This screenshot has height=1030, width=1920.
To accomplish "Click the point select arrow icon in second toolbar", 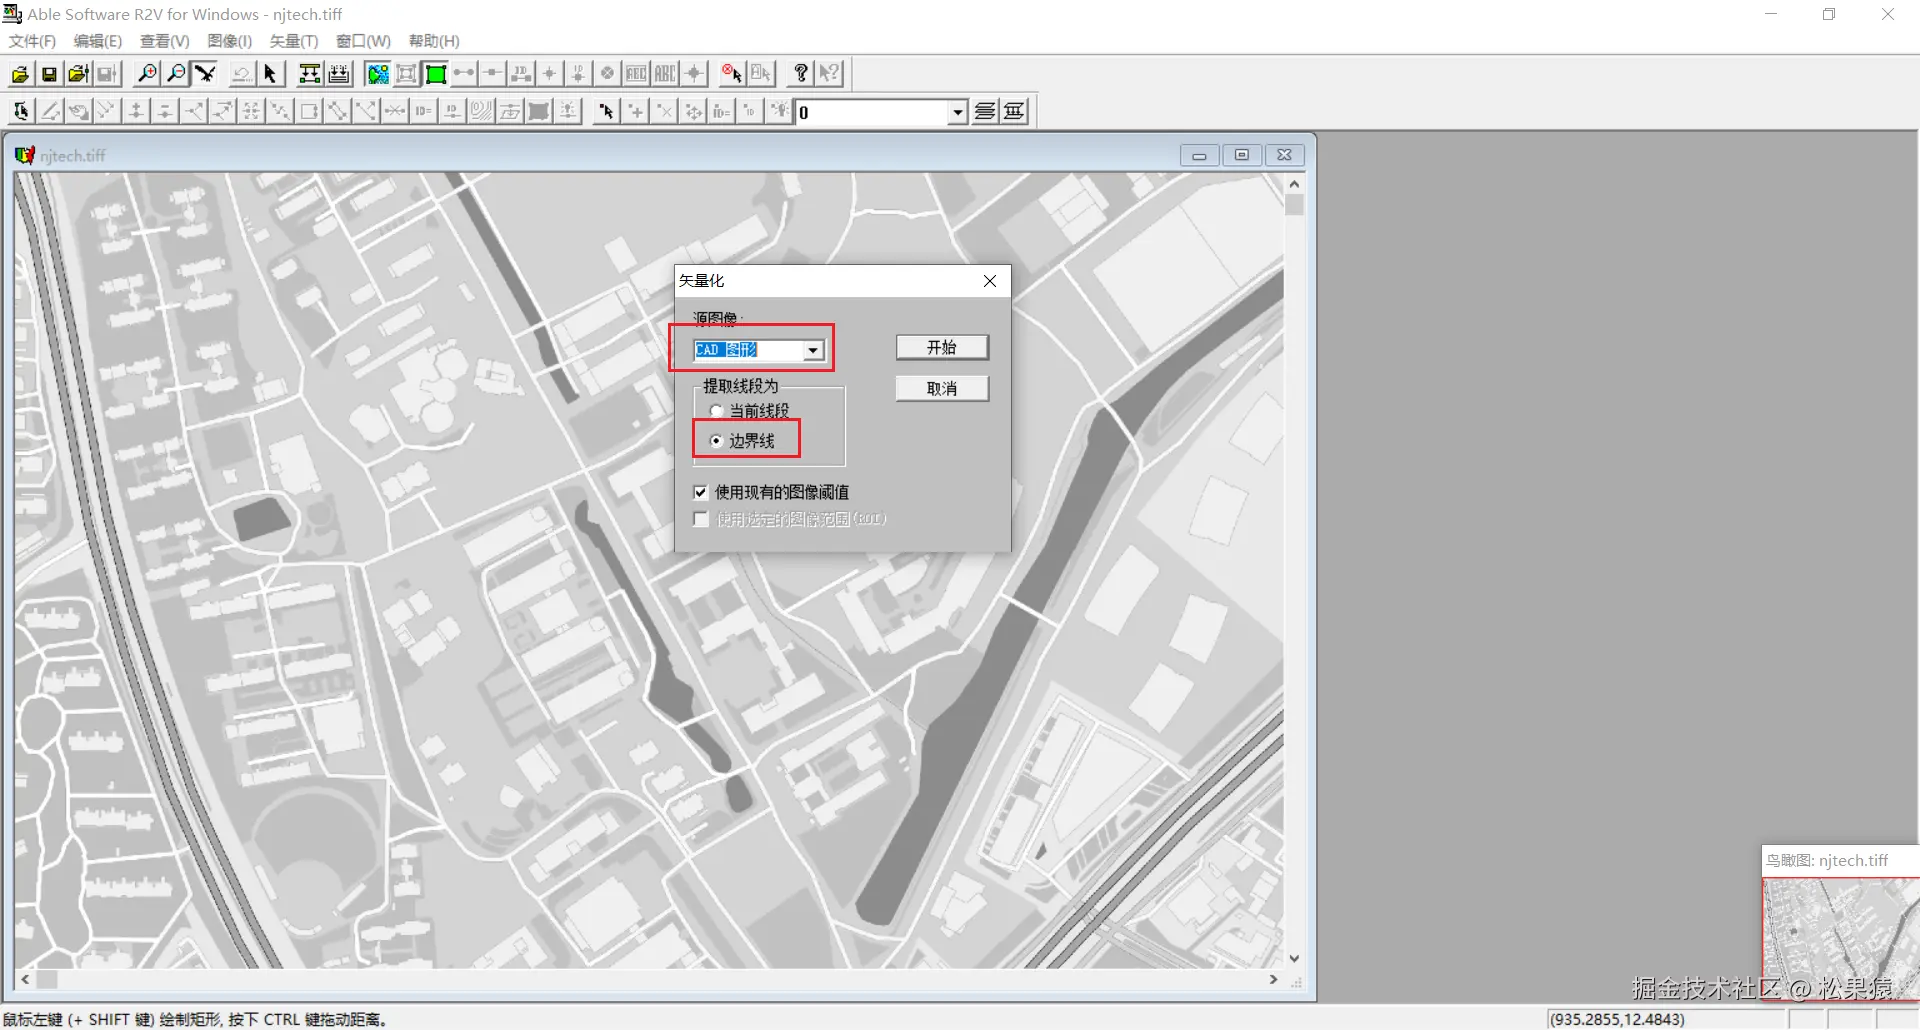I will point(606,111).
